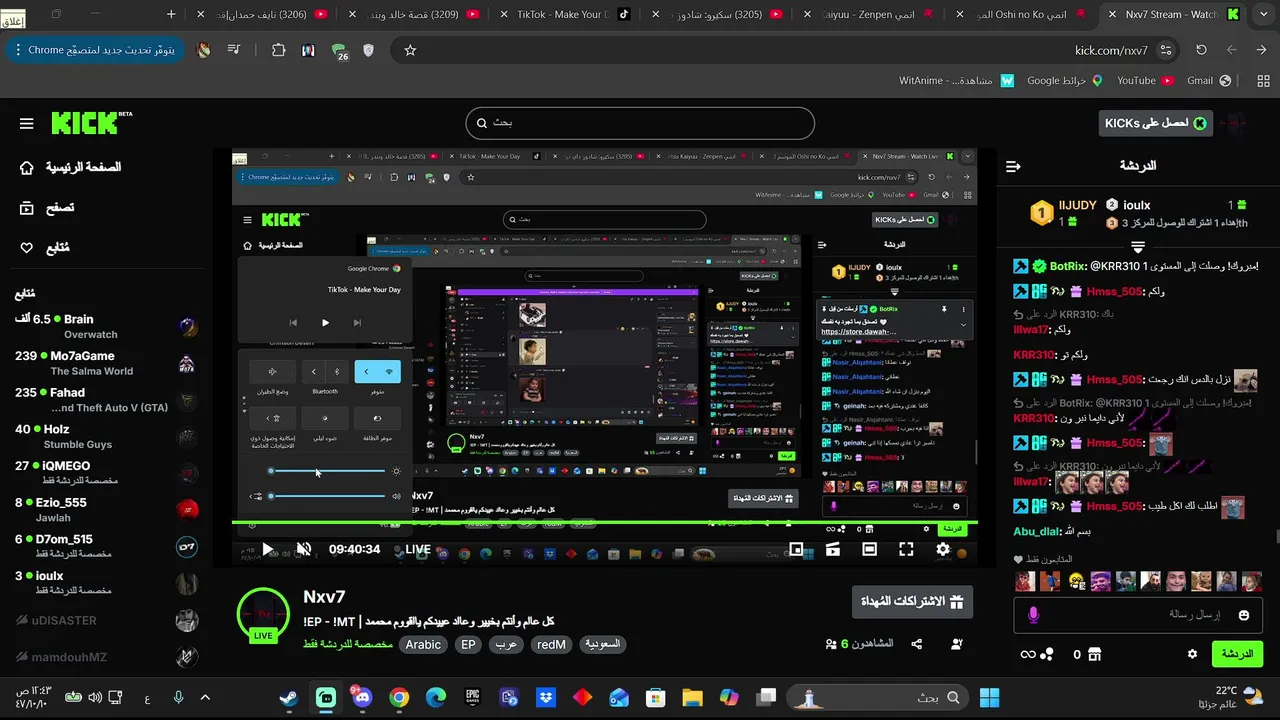Share the Nxv7 stream
Image resolution: width=1280 pixels, height=720 pixels.
(917, 644)
